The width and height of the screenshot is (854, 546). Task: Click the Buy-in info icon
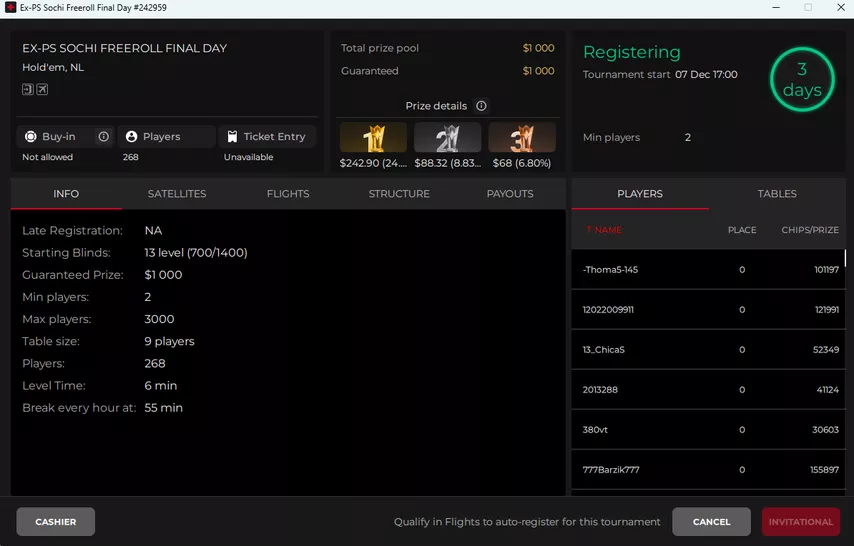click(103, 137)
